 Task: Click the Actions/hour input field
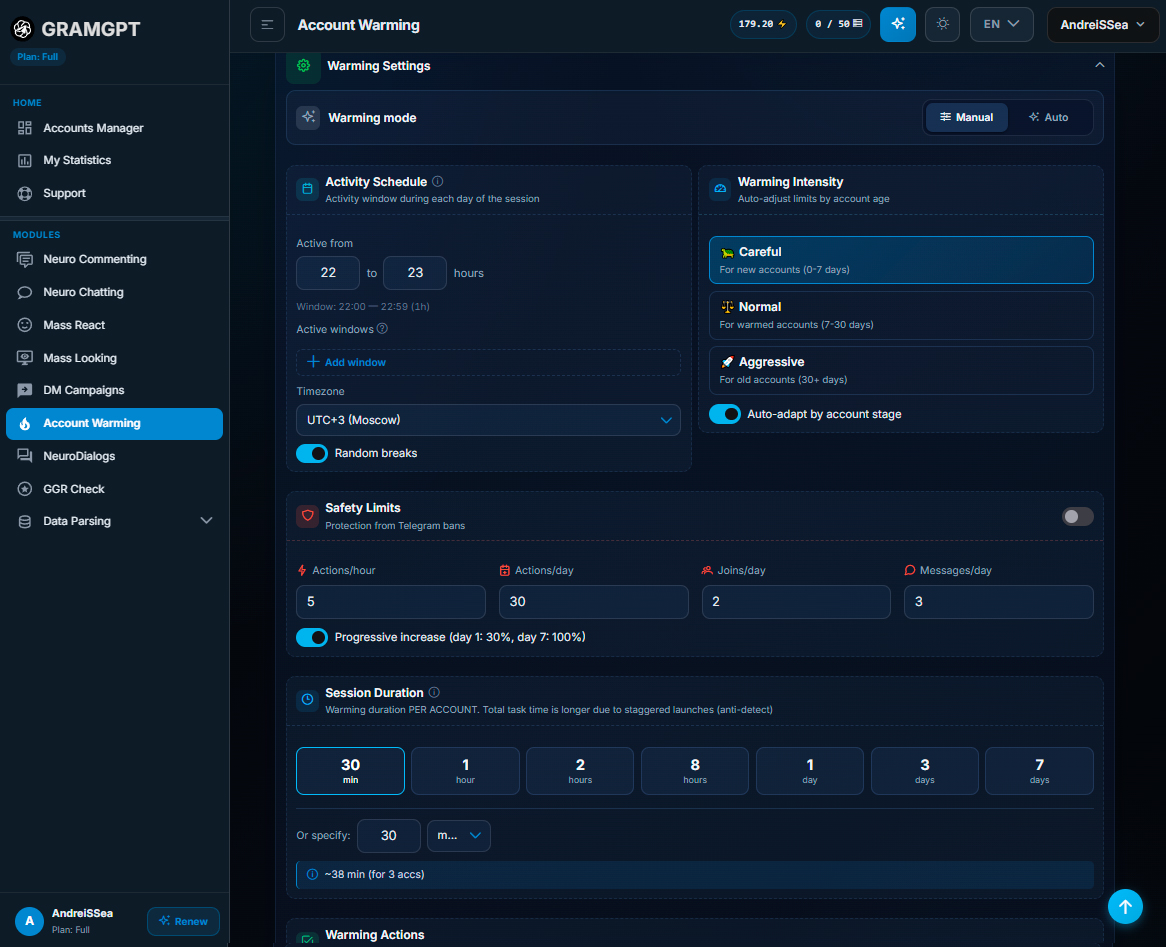click(390, 602)
